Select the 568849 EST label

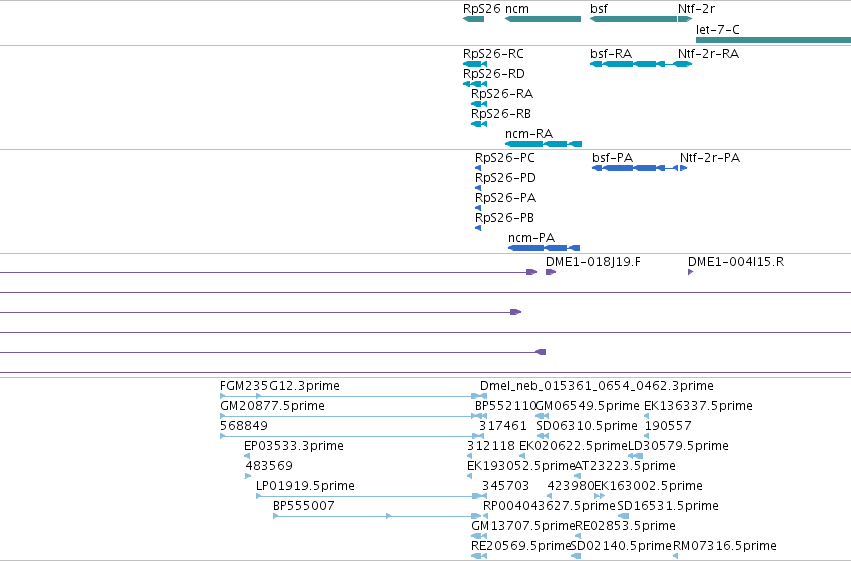pos(244,426)
